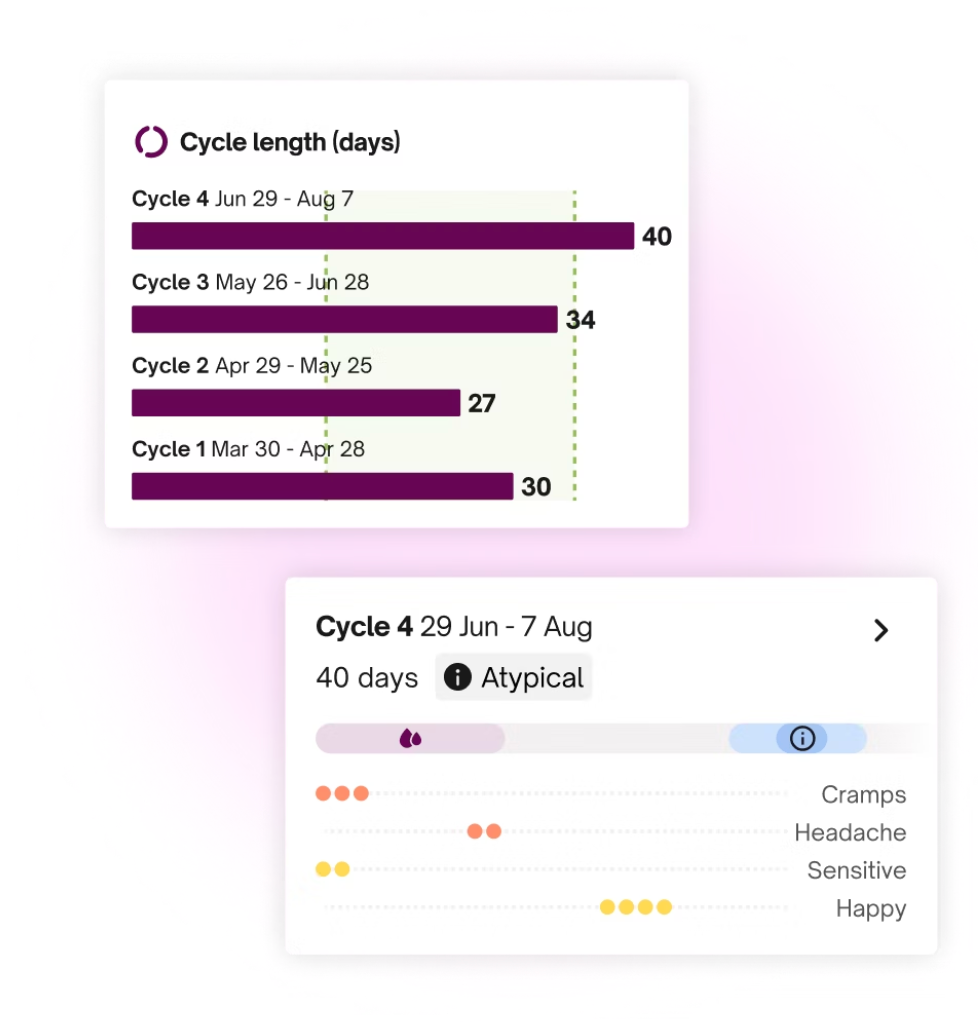Click the info icon in blue timeline segment

[x=802, y=739]
